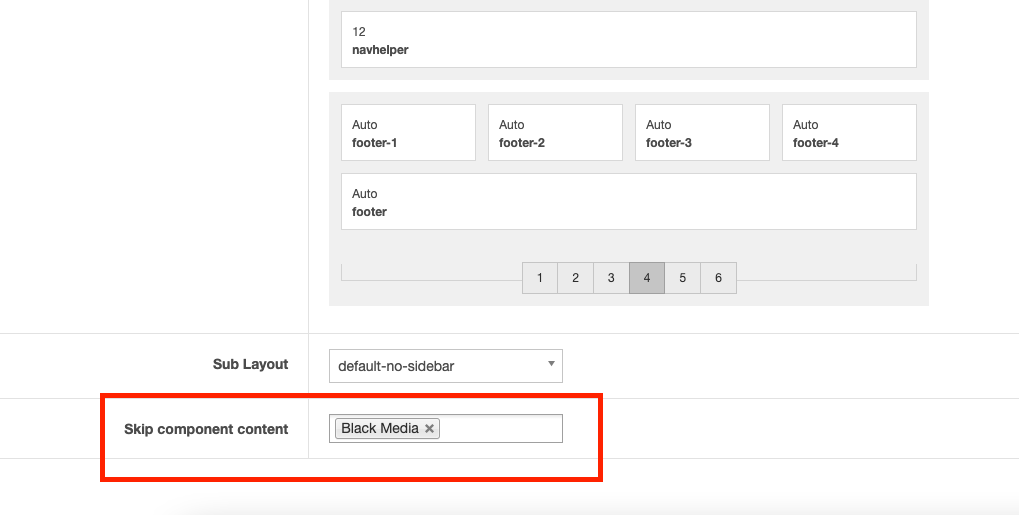Go to layout page 2

pos(575,278)
